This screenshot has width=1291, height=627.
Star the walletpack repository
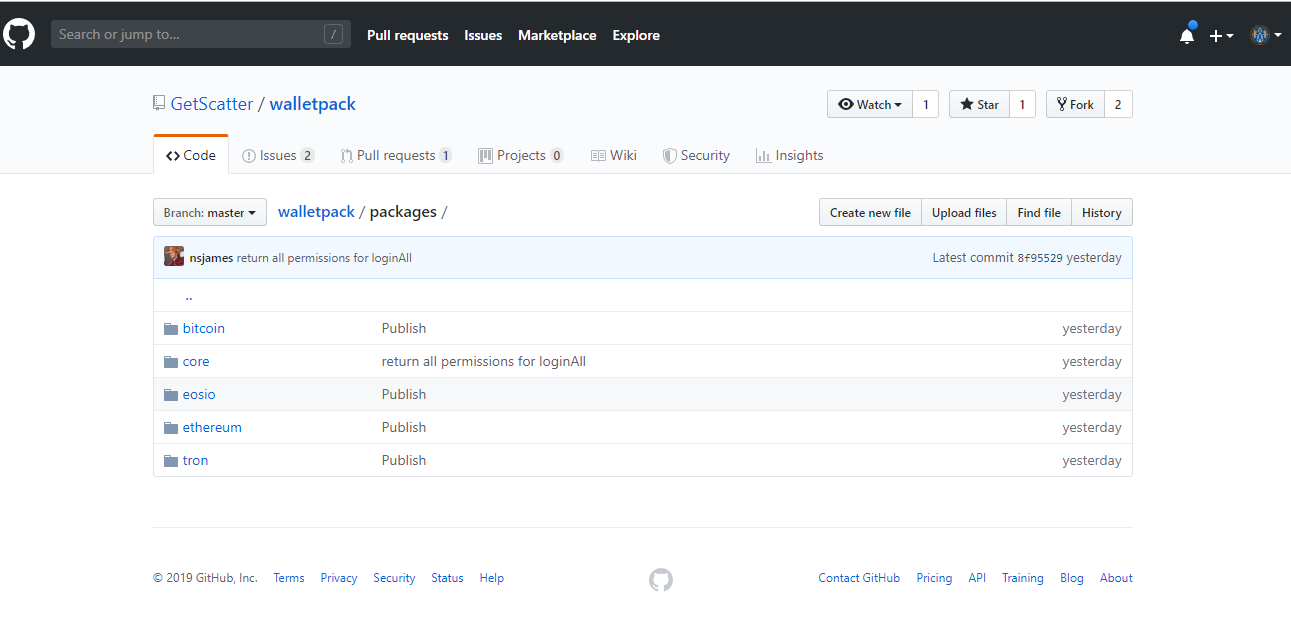[x=979, y=104]
